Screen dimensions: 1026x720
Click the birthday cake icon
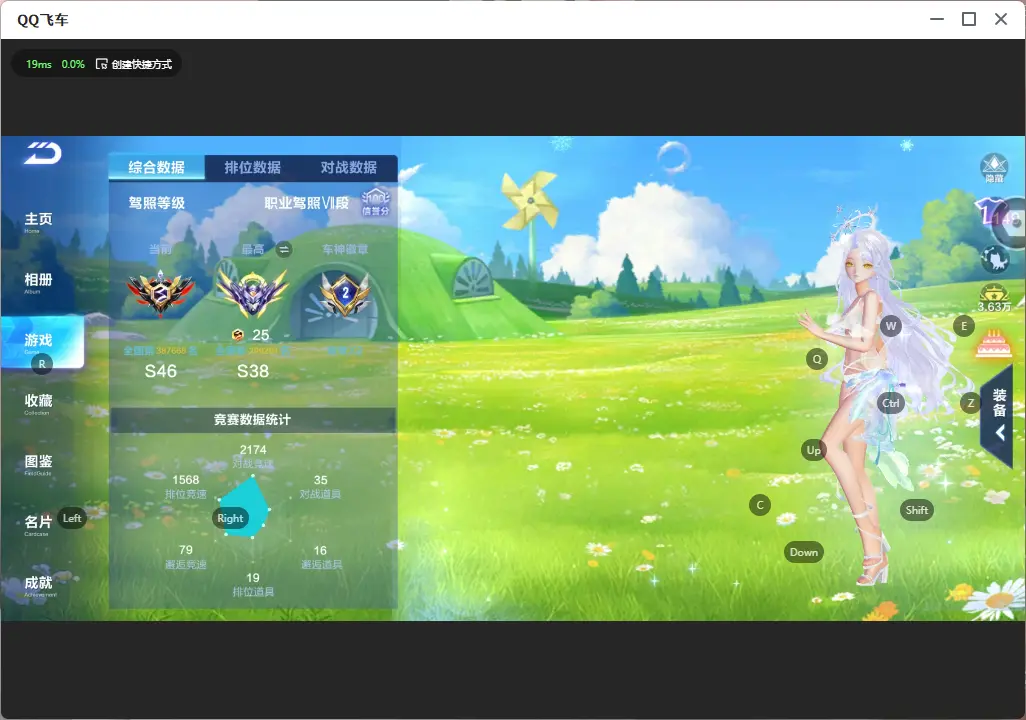[x=994, y=343]
